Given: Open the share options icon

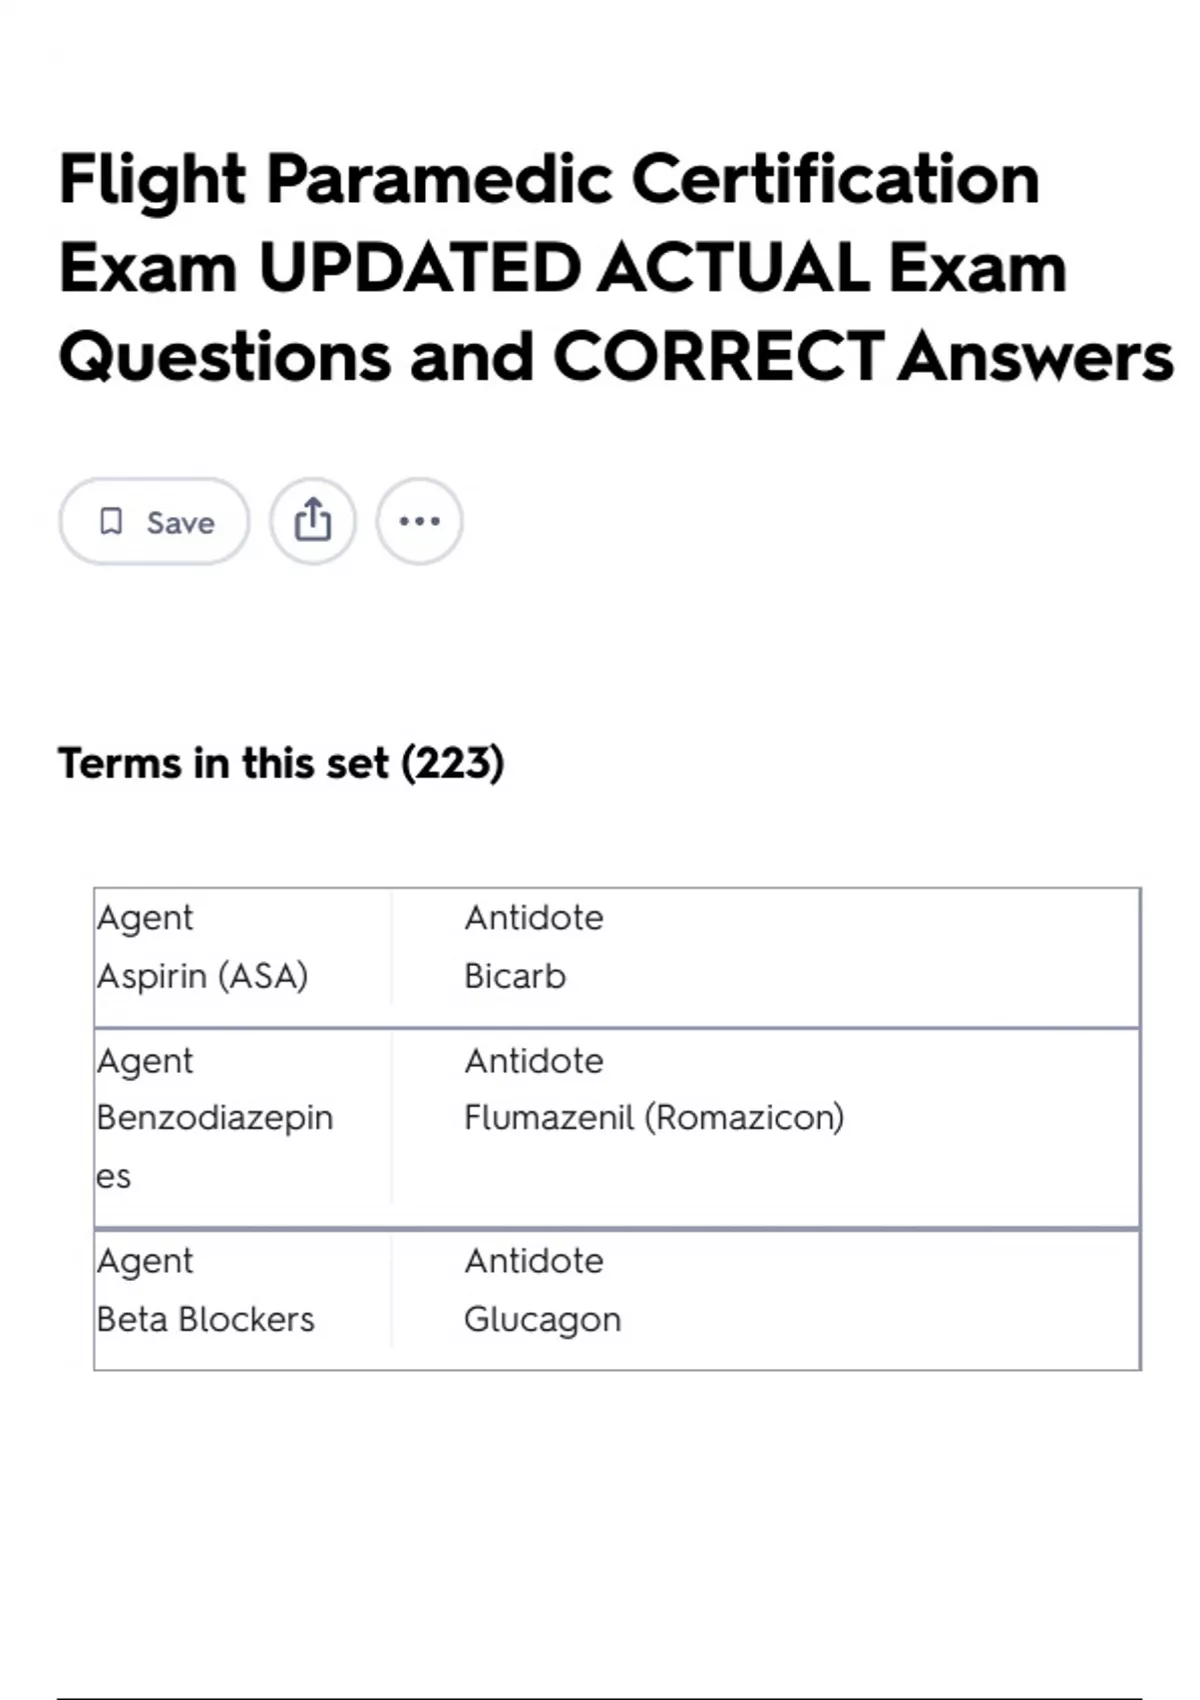Looking at the screenshot, I should tap(313, 521).
